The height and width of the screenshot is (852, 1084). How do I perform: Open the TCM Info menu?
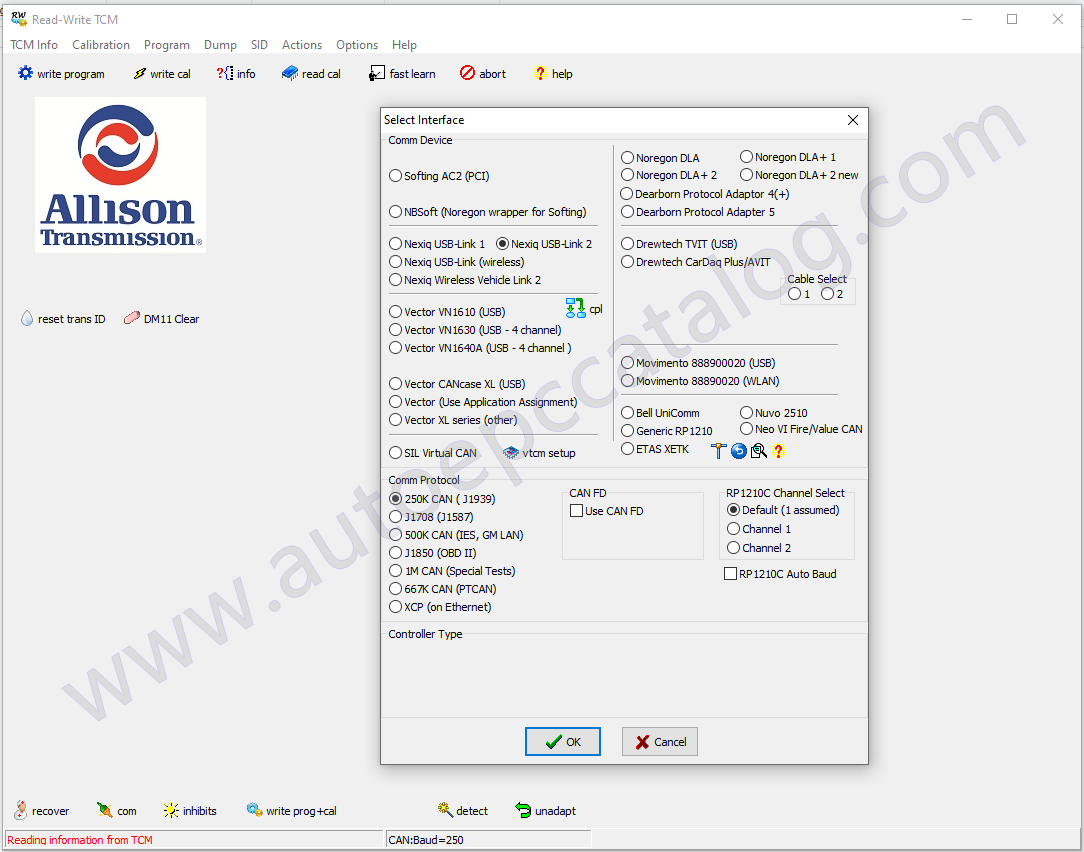click(x=34, y=44)
